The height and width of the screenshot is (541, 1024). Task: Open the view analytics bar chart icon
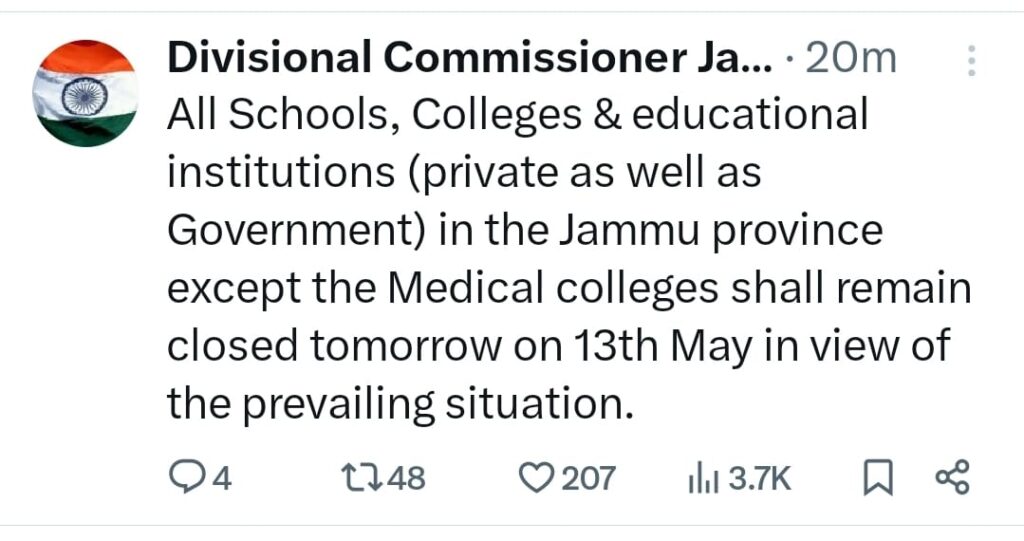pos(704,479)
